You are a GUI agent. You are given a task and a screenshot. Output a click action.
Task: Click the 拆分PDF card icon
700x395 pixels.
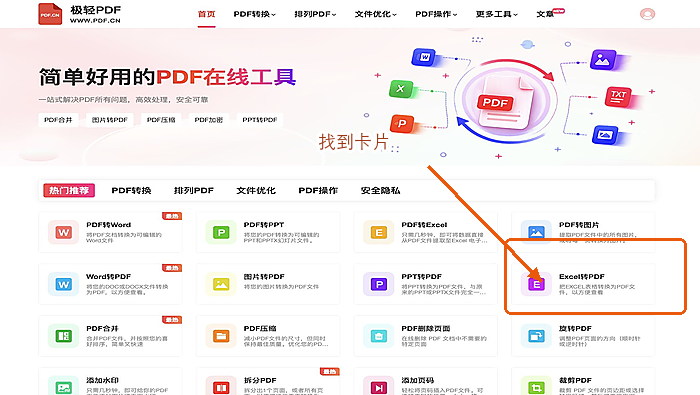[221, 387]
